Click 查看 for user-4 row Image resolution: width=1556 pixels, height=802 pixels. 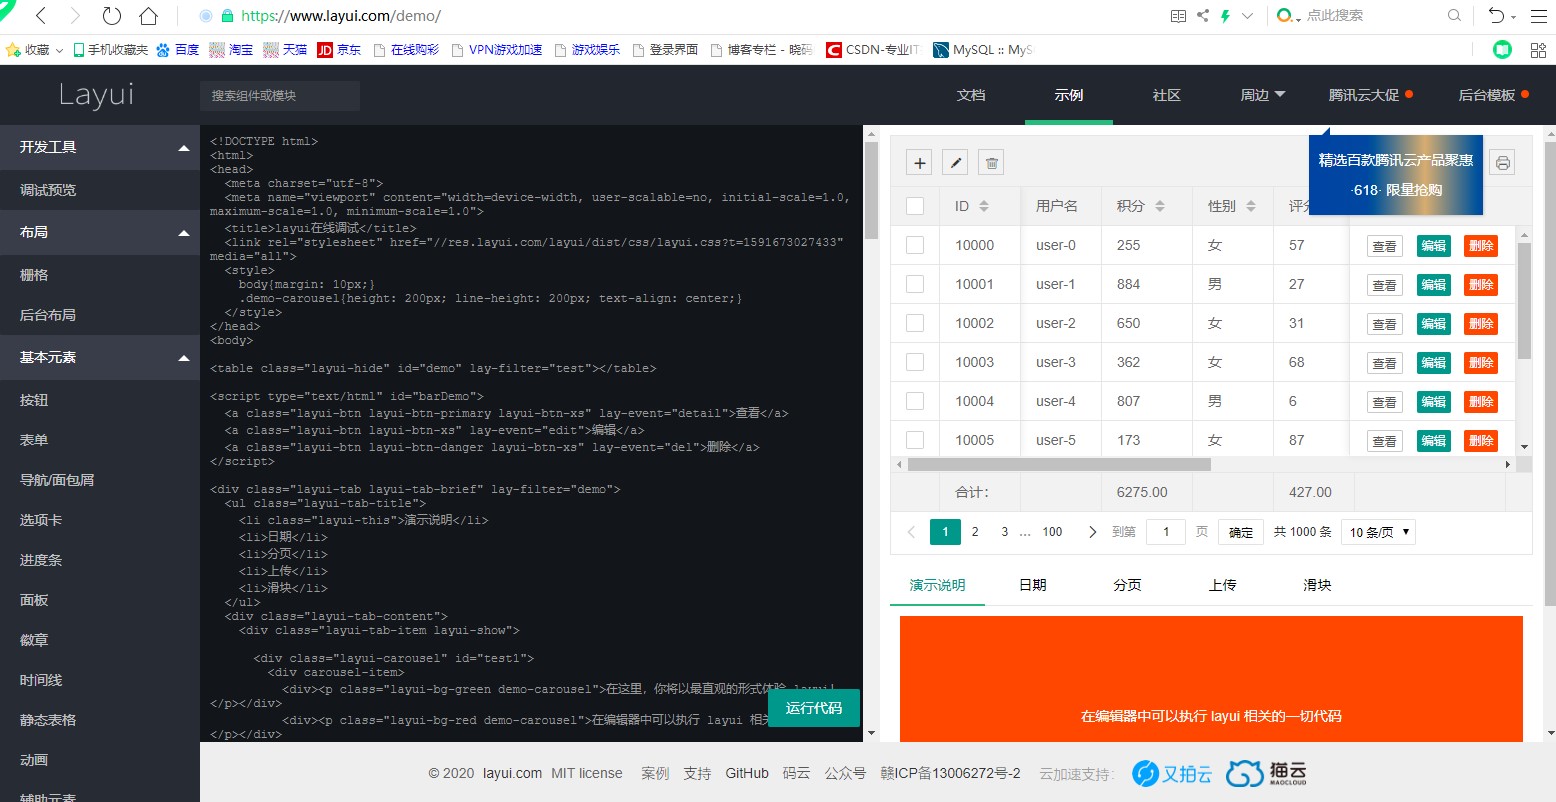click(x=1385, y=402)
